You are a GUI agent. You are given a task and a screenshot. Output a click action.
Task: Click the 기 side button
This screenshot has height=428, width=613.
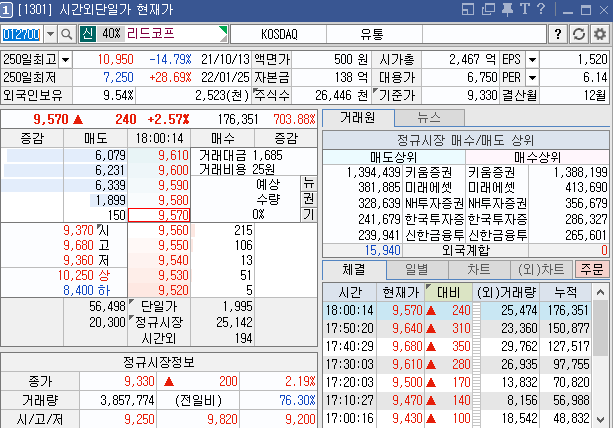click(x=308, y=215)
